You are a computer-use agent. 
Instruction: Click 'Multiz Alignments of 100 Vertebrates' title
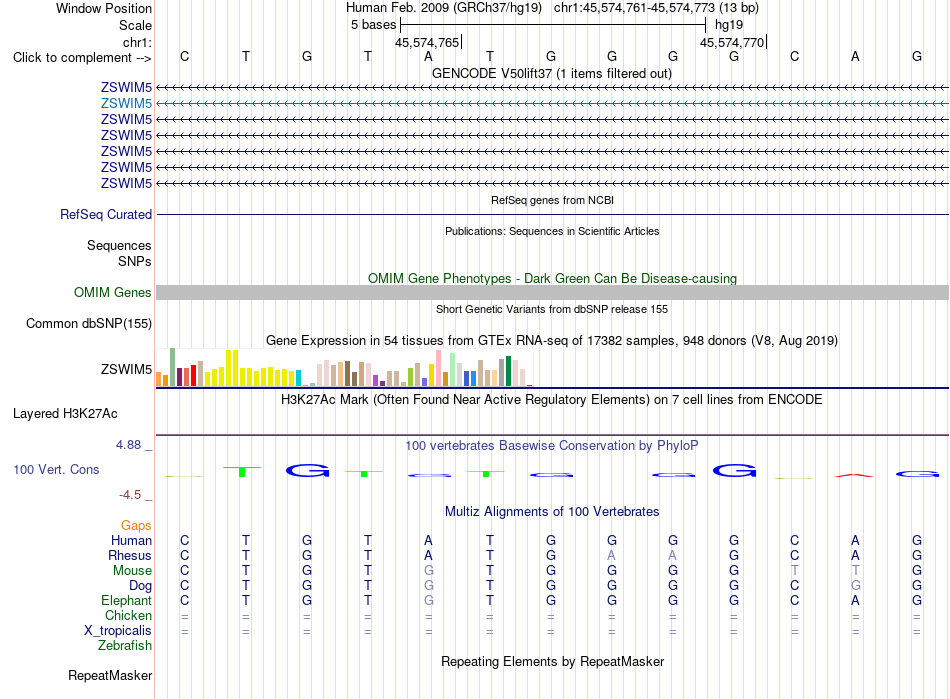[x=552, y=511]
